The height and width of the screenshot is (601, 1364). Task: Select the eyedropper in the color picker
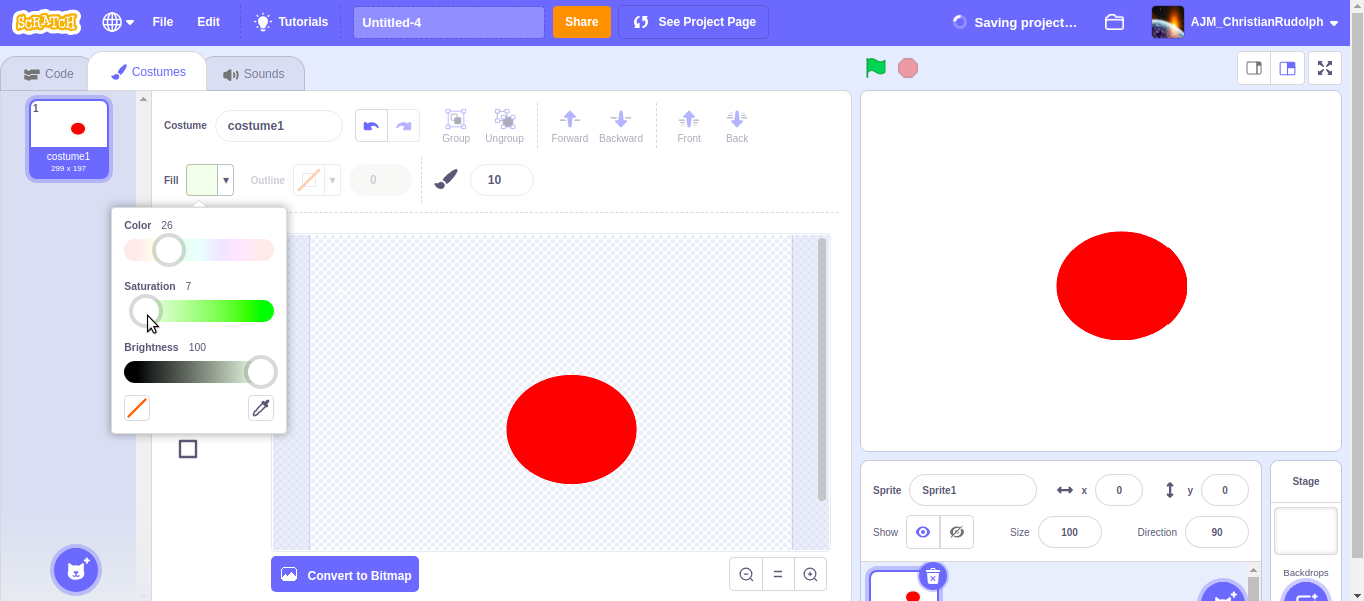(x=261, y=408)
